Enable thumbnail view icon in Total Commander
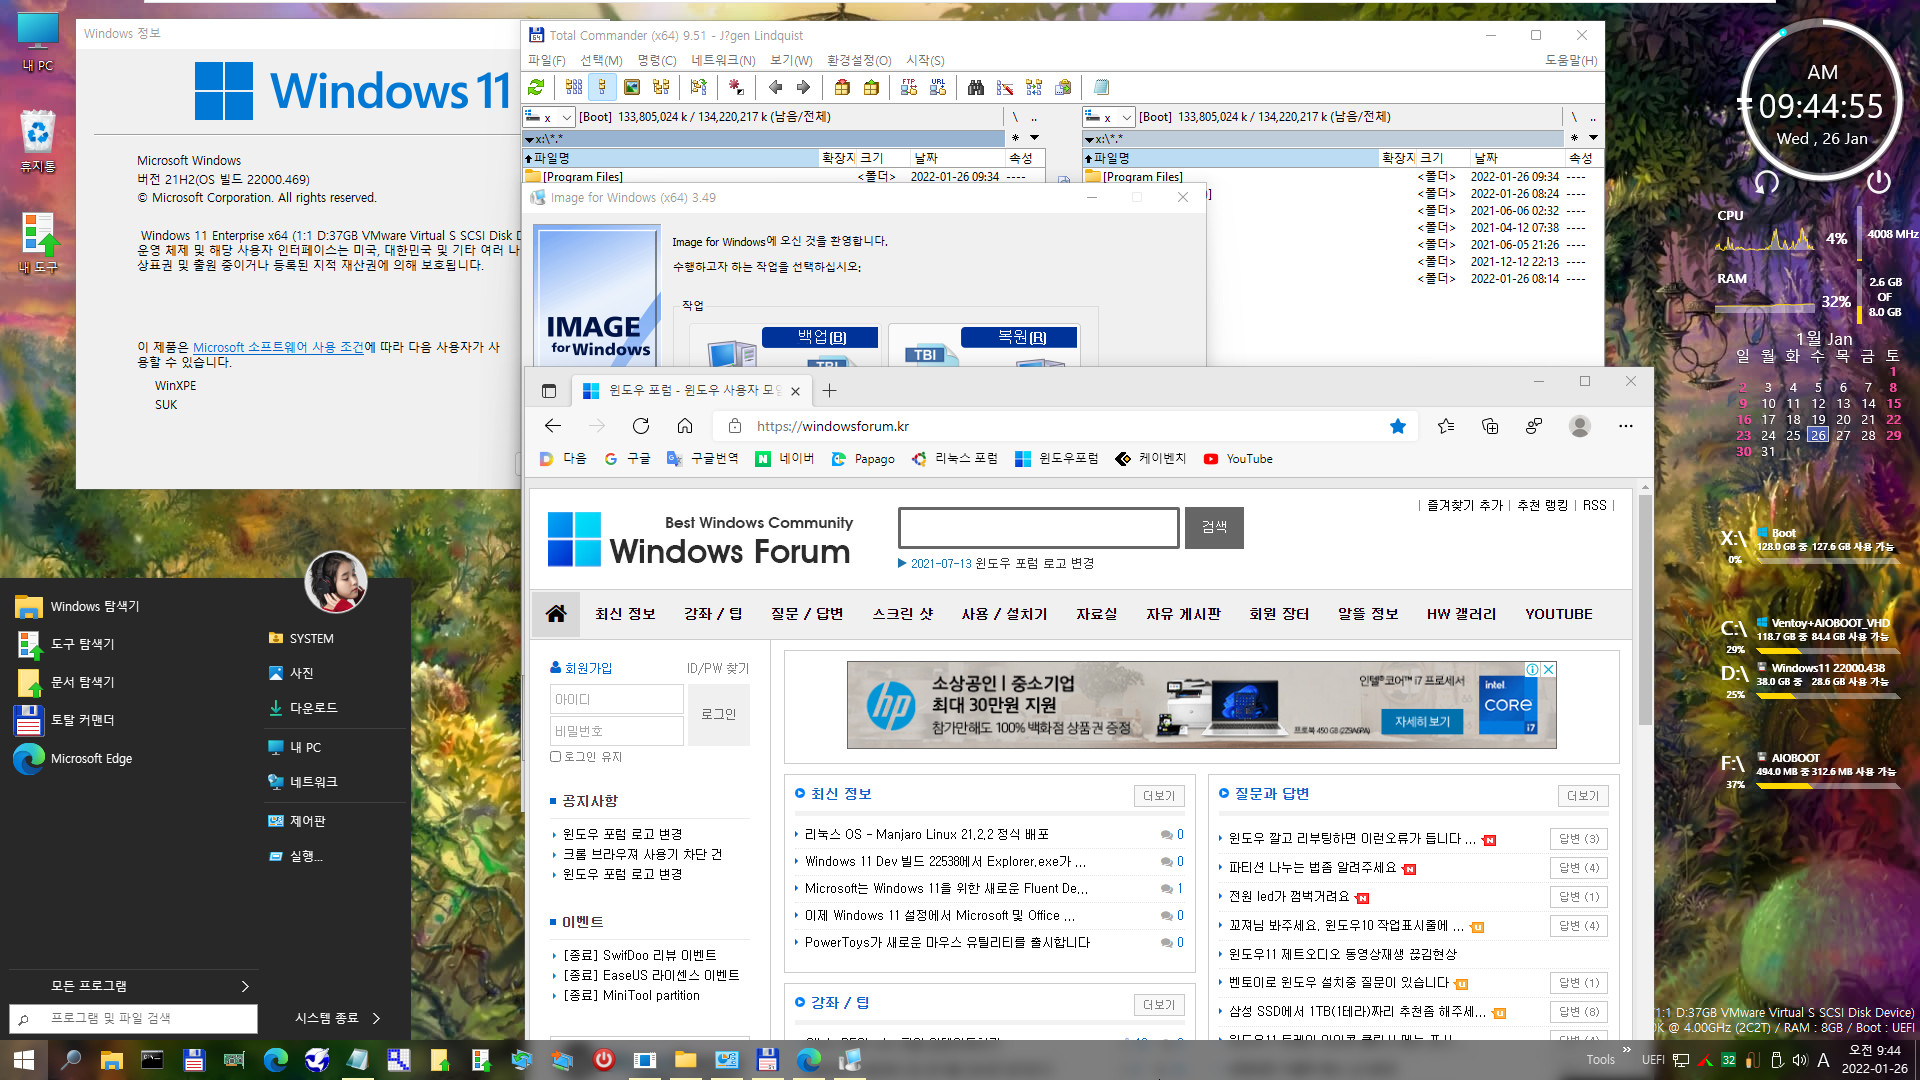1920x1080 pixels. point(632,87)
